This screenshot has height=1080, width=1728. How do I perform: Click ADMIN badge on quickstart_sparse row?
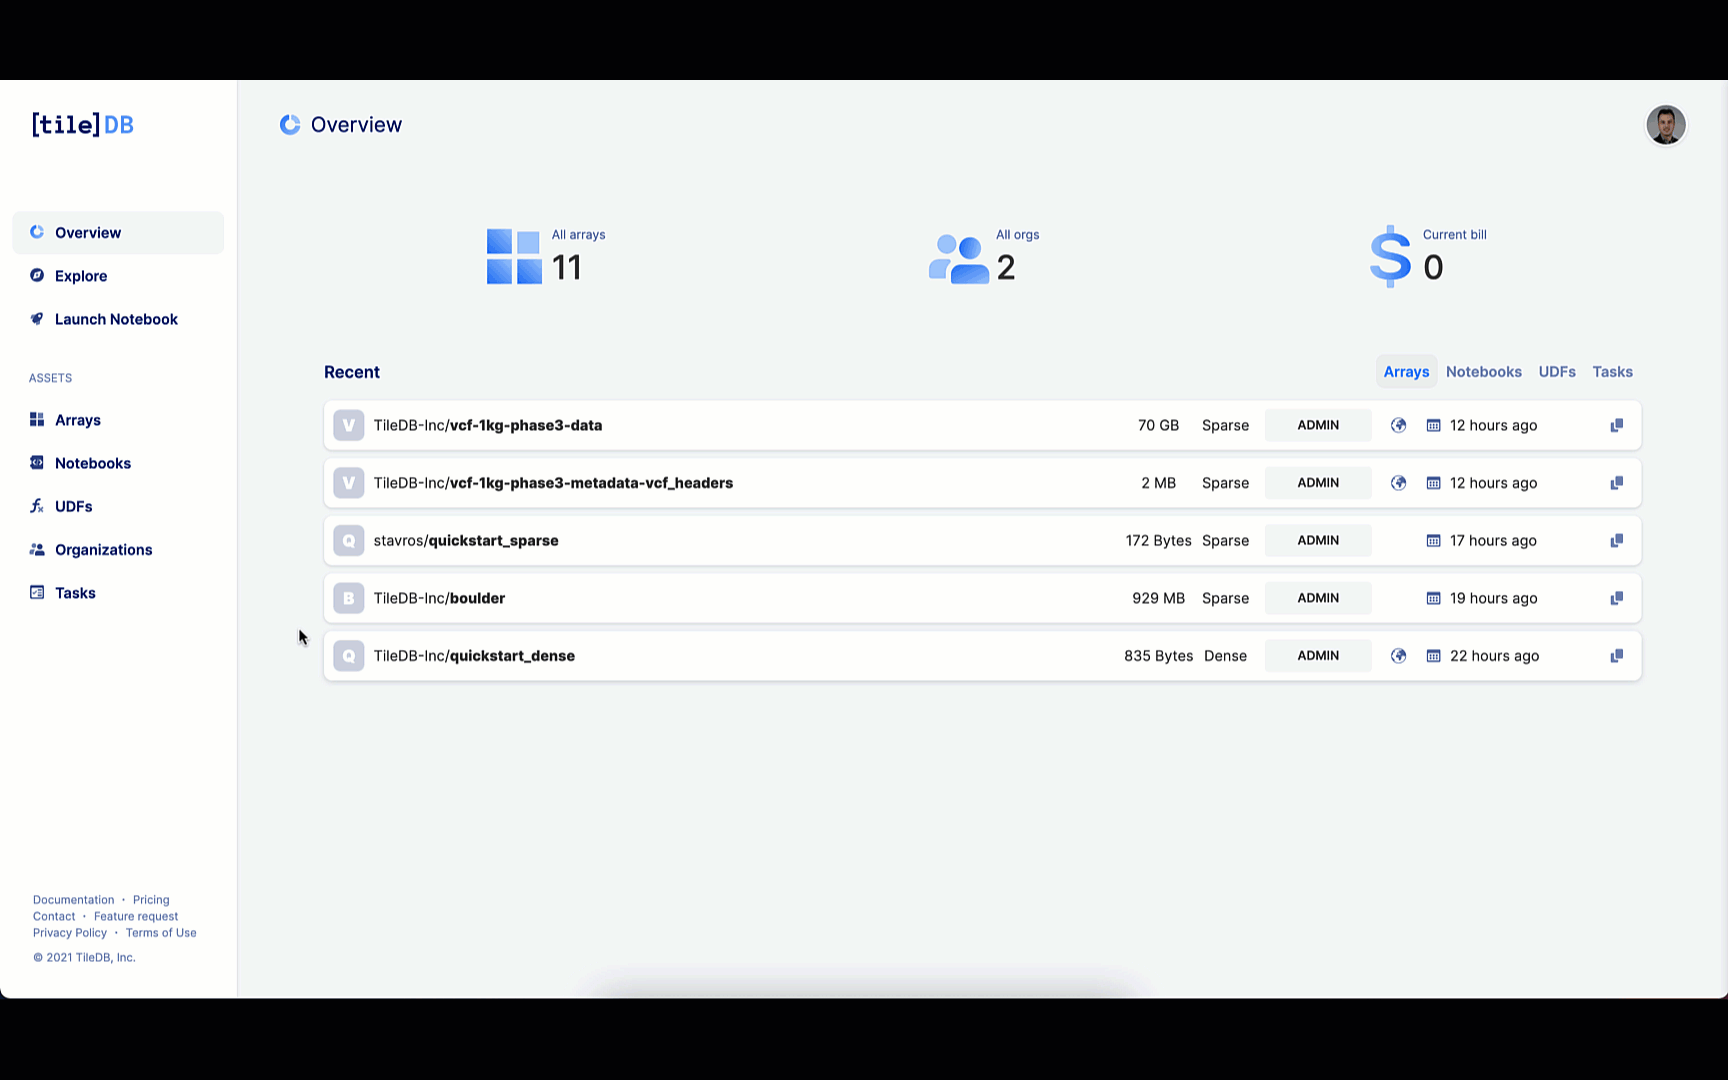tap(1318, 540)
